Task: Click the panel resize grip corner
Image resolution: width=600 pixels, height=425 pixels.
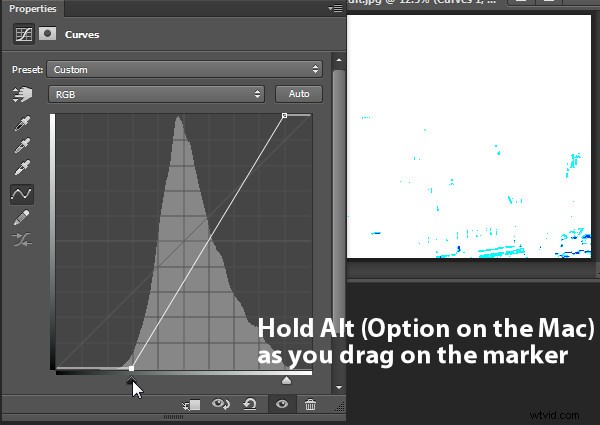Action: point(339,407)
